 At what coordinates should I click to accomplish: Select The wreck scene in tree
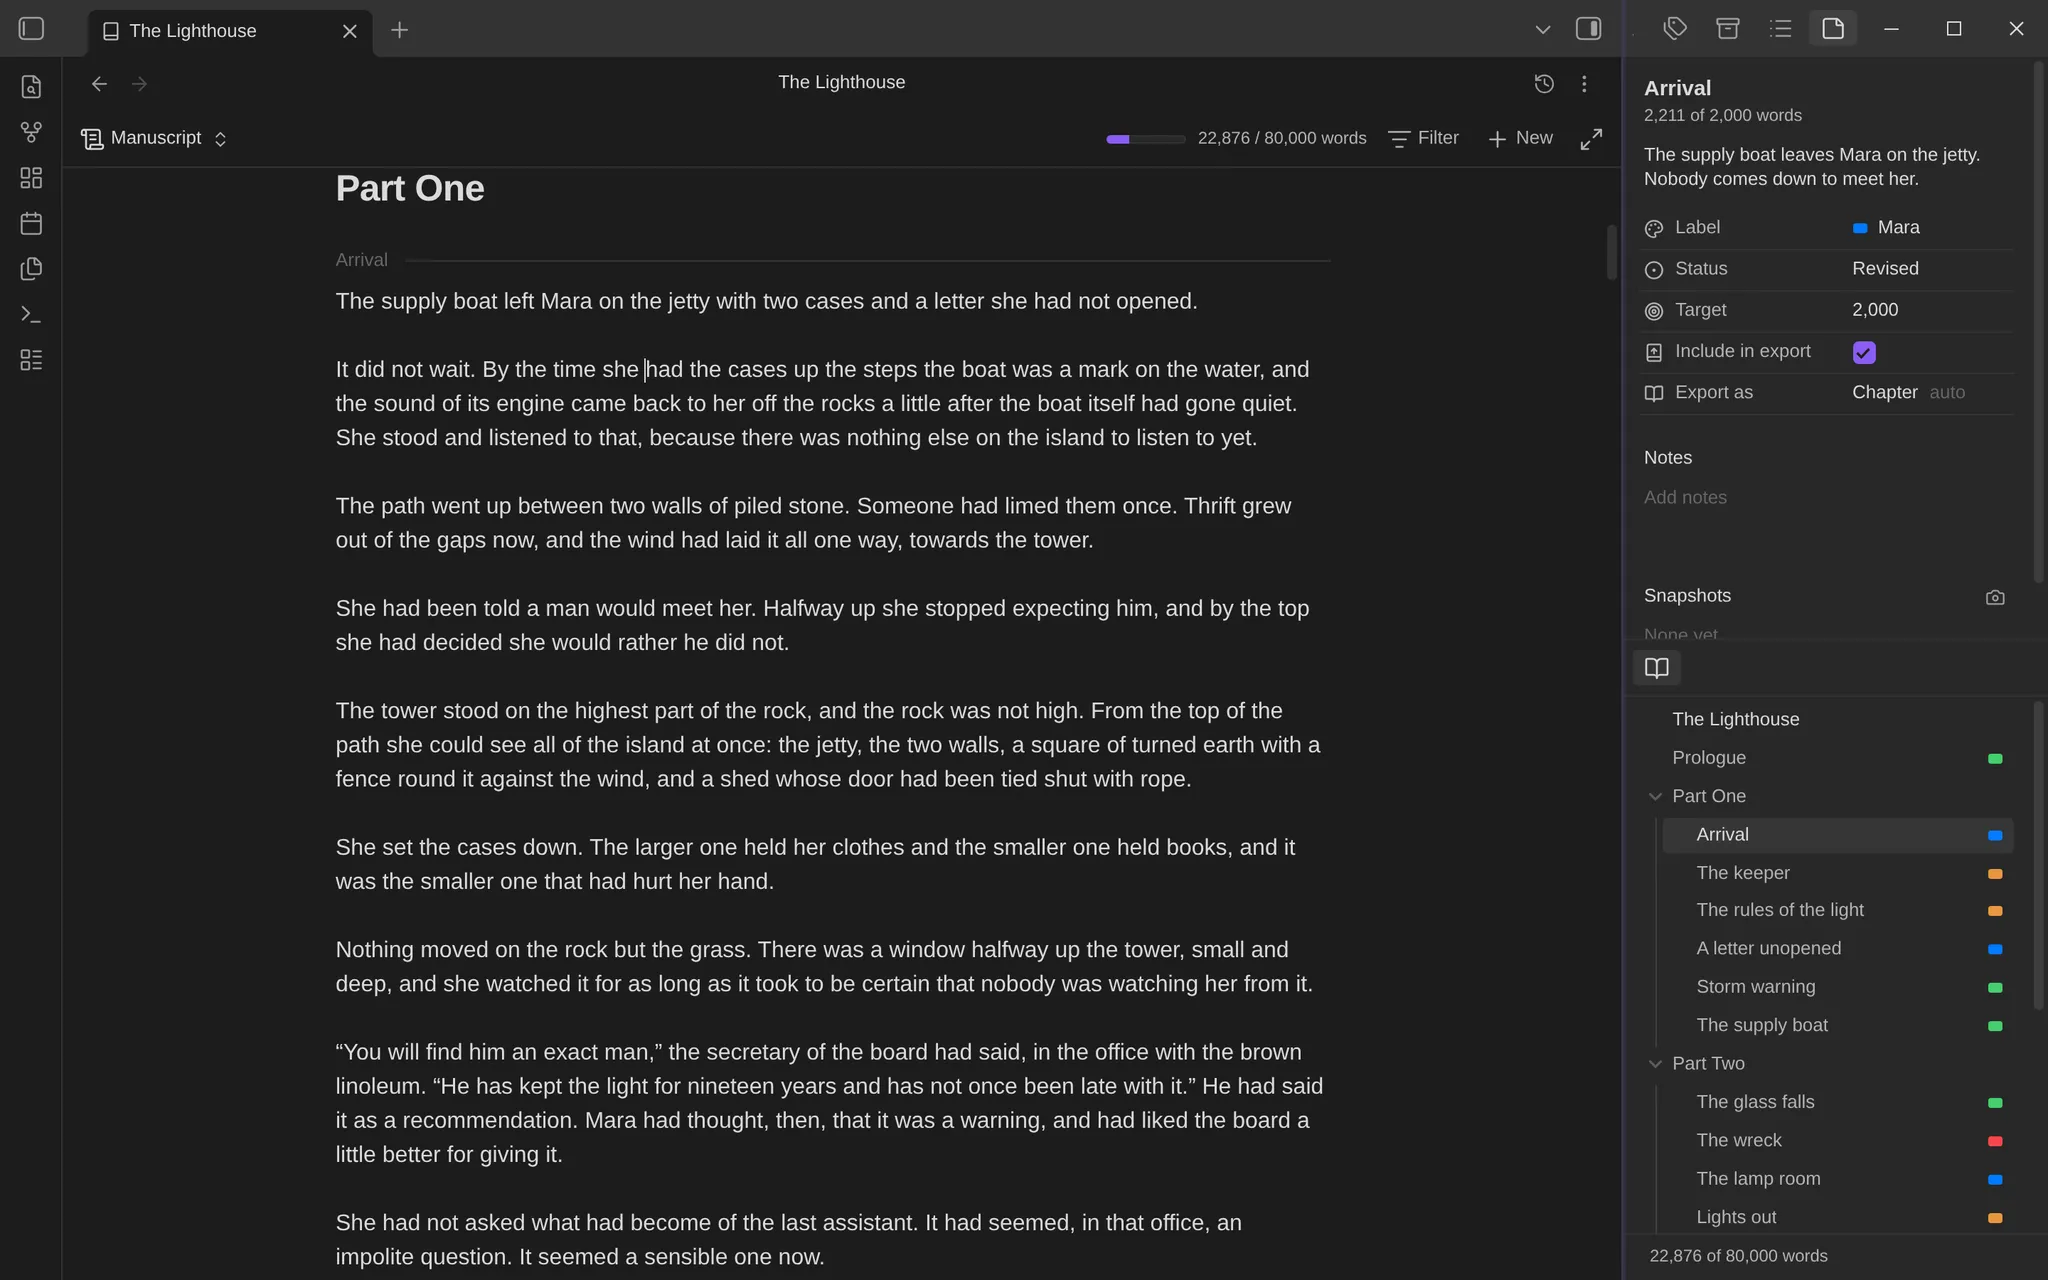pos(1837,1141)
